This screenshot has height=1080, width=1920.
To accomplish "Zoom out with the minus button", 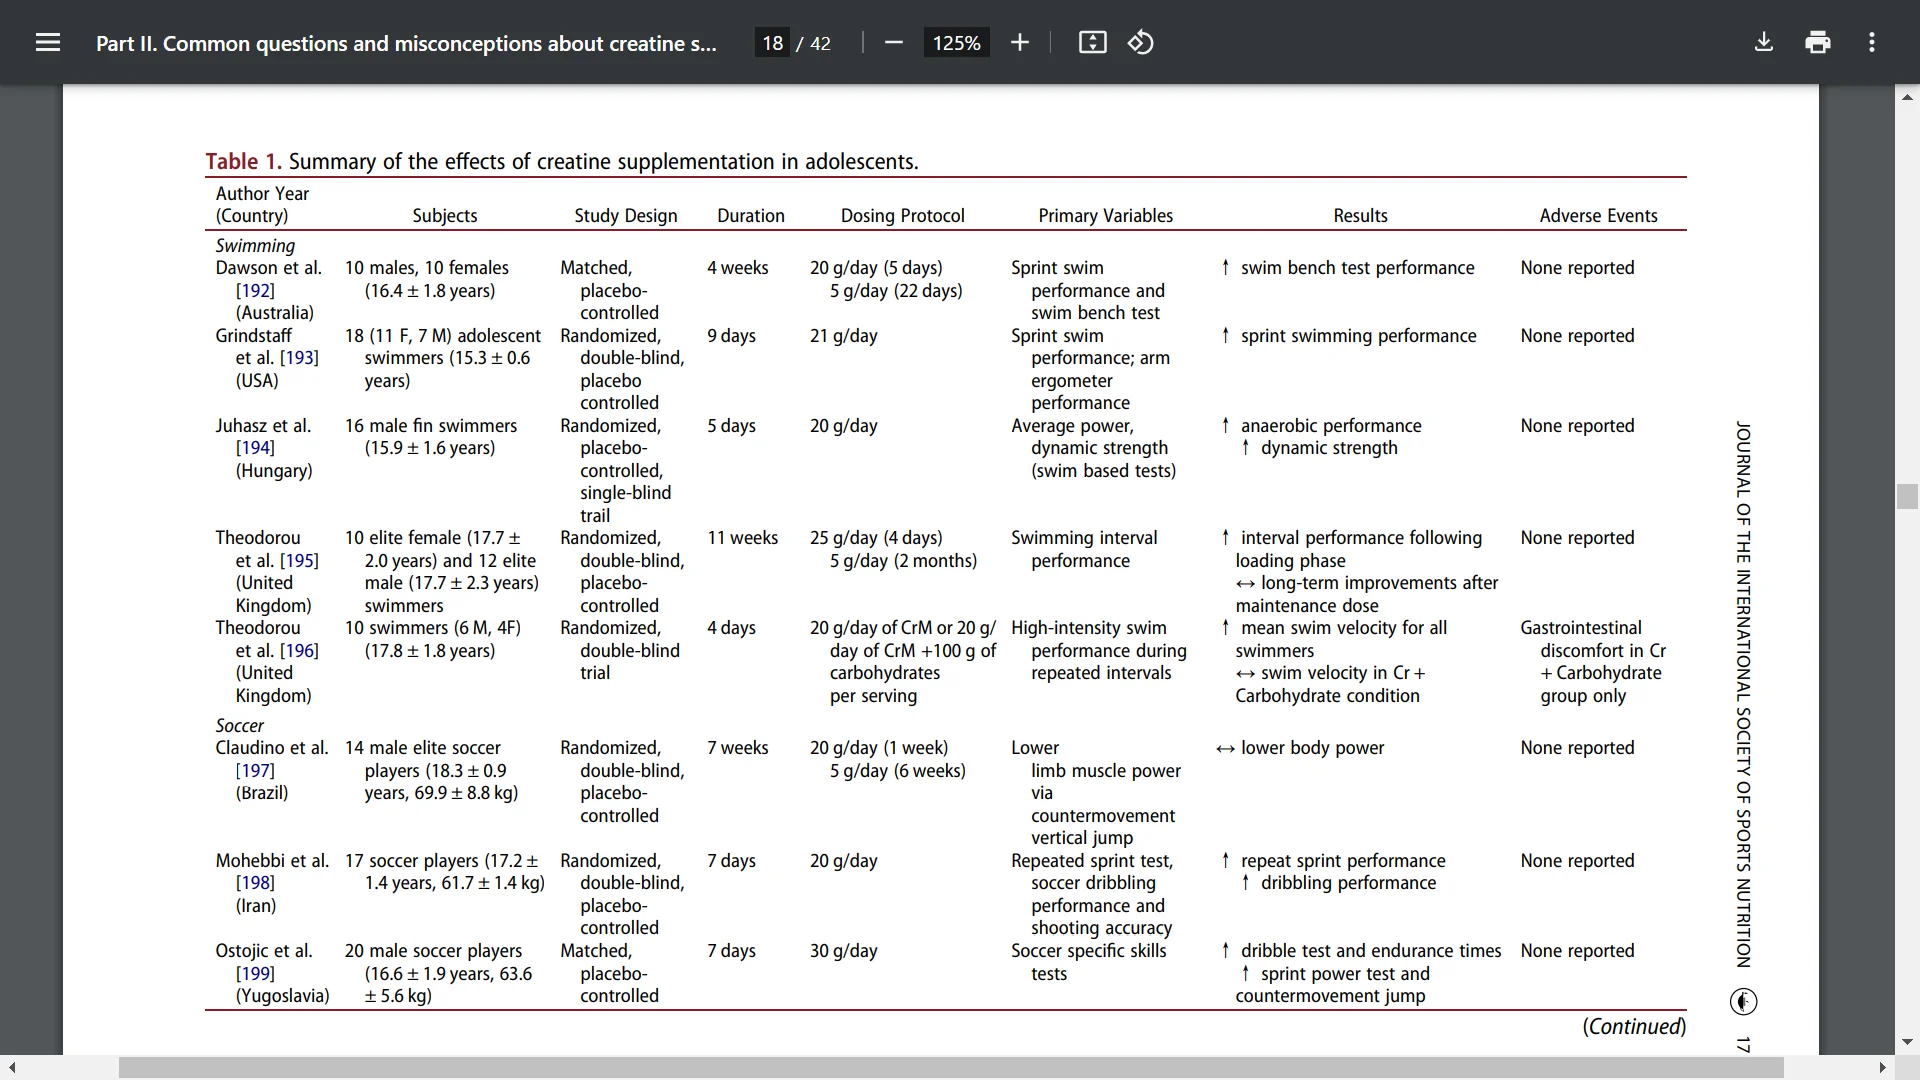I will [x=894, y=42].
